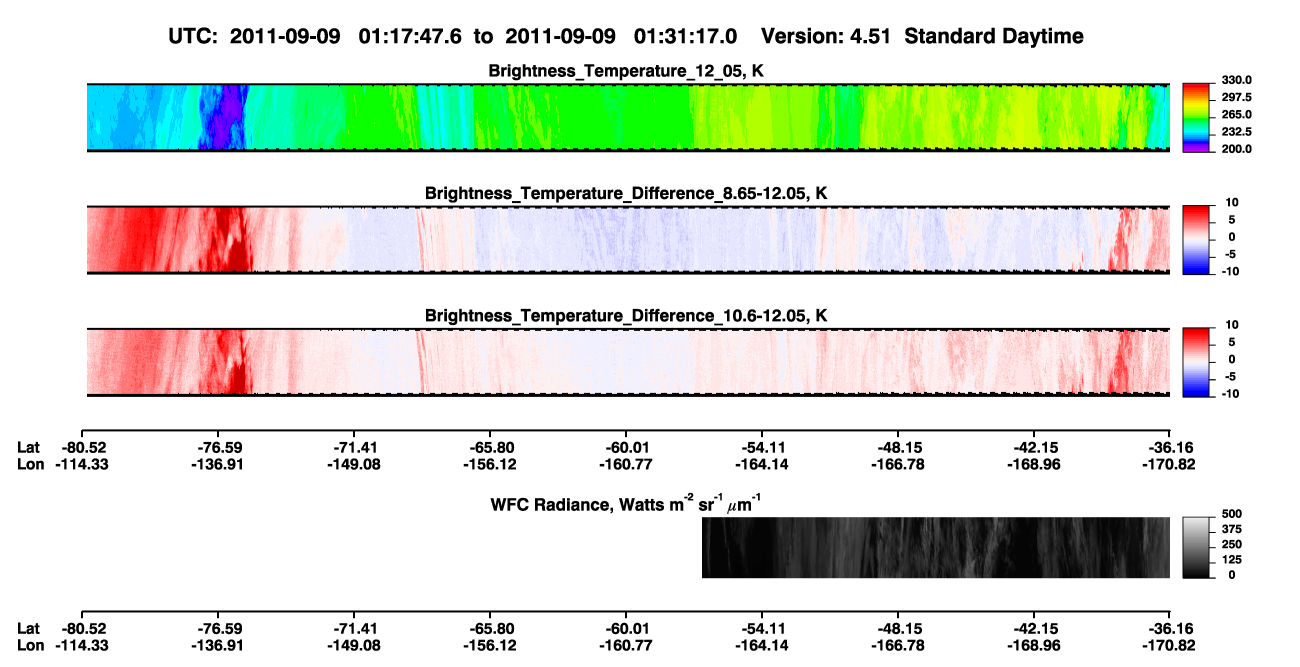The image size is (1300, 667).
Task: Click the red-blue color bar of the 10.6-12.05 panel
Action: tap(1196, 361)
